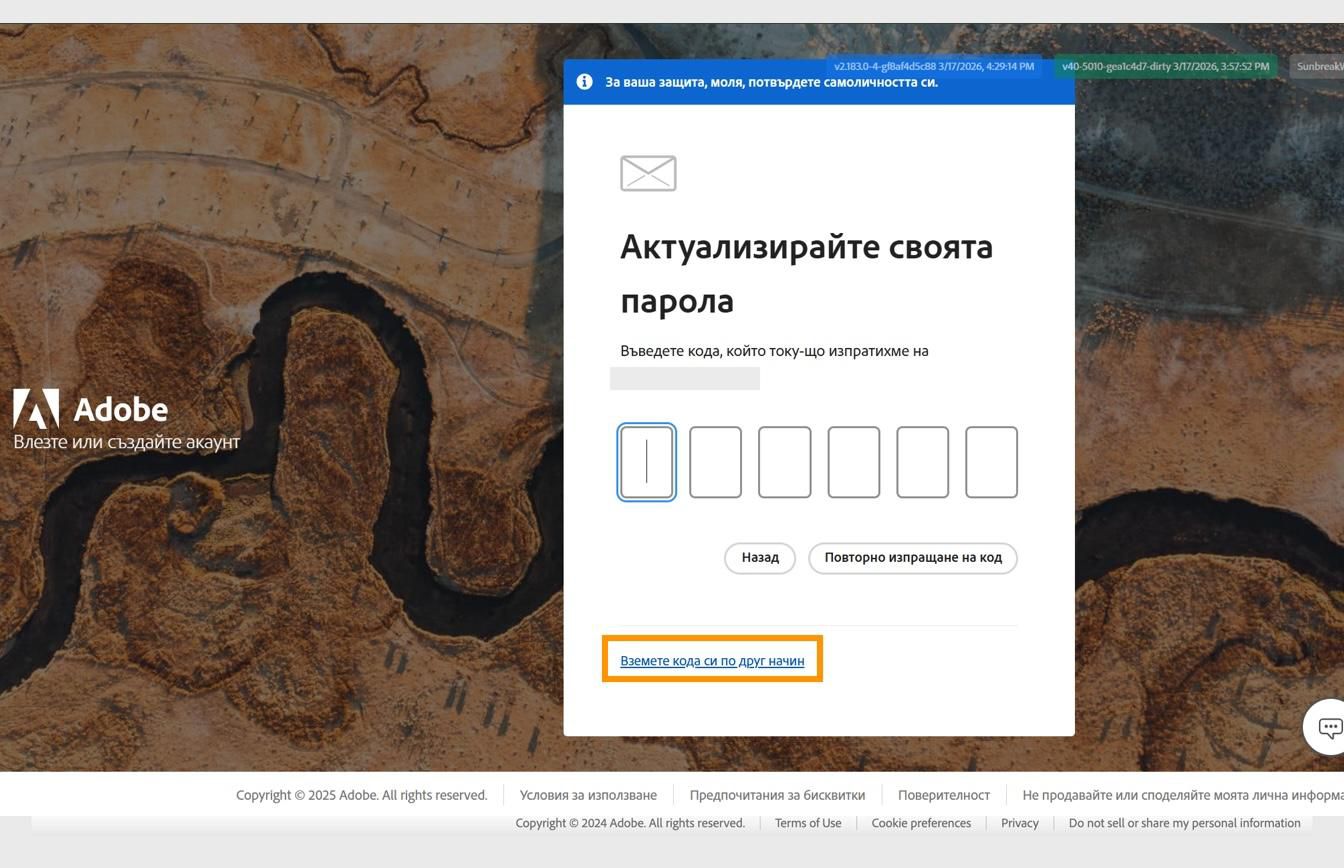Click the first verification code box
1344x868 pixels.
(646, 461)
